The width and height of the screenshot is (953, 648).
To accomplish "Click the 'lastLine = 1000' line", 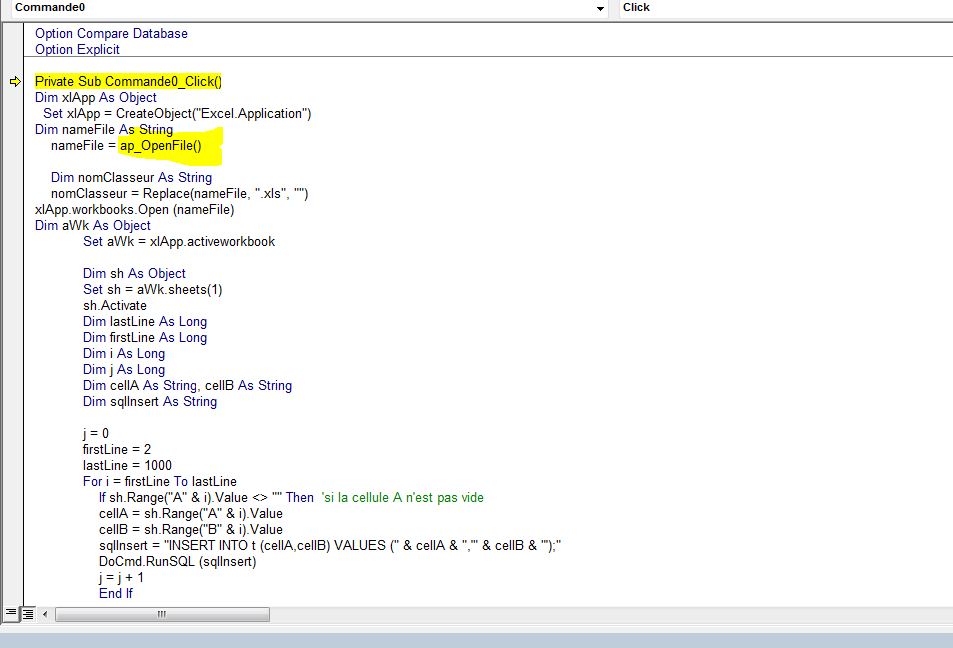I will click(x=127, y=466).
